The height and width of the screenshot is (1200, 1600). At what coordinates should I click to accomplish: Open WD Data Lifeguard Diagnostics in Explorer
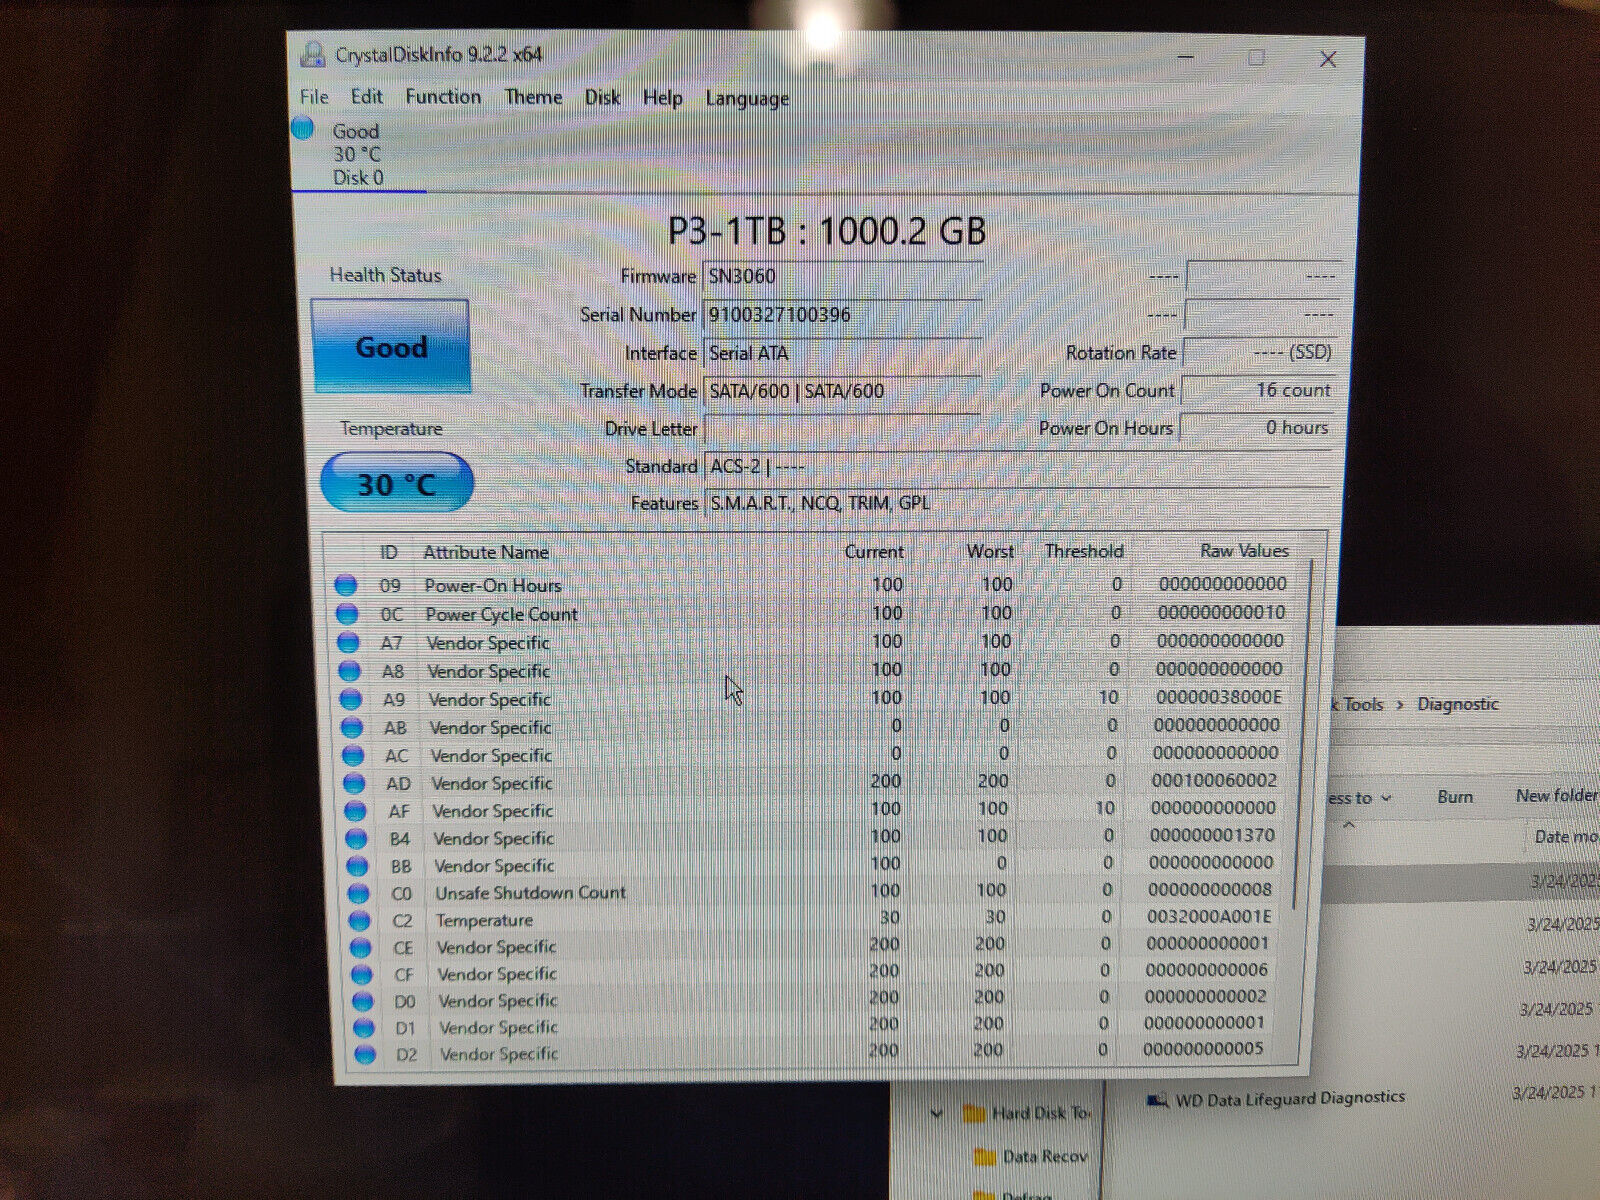pos(1290,1099)
